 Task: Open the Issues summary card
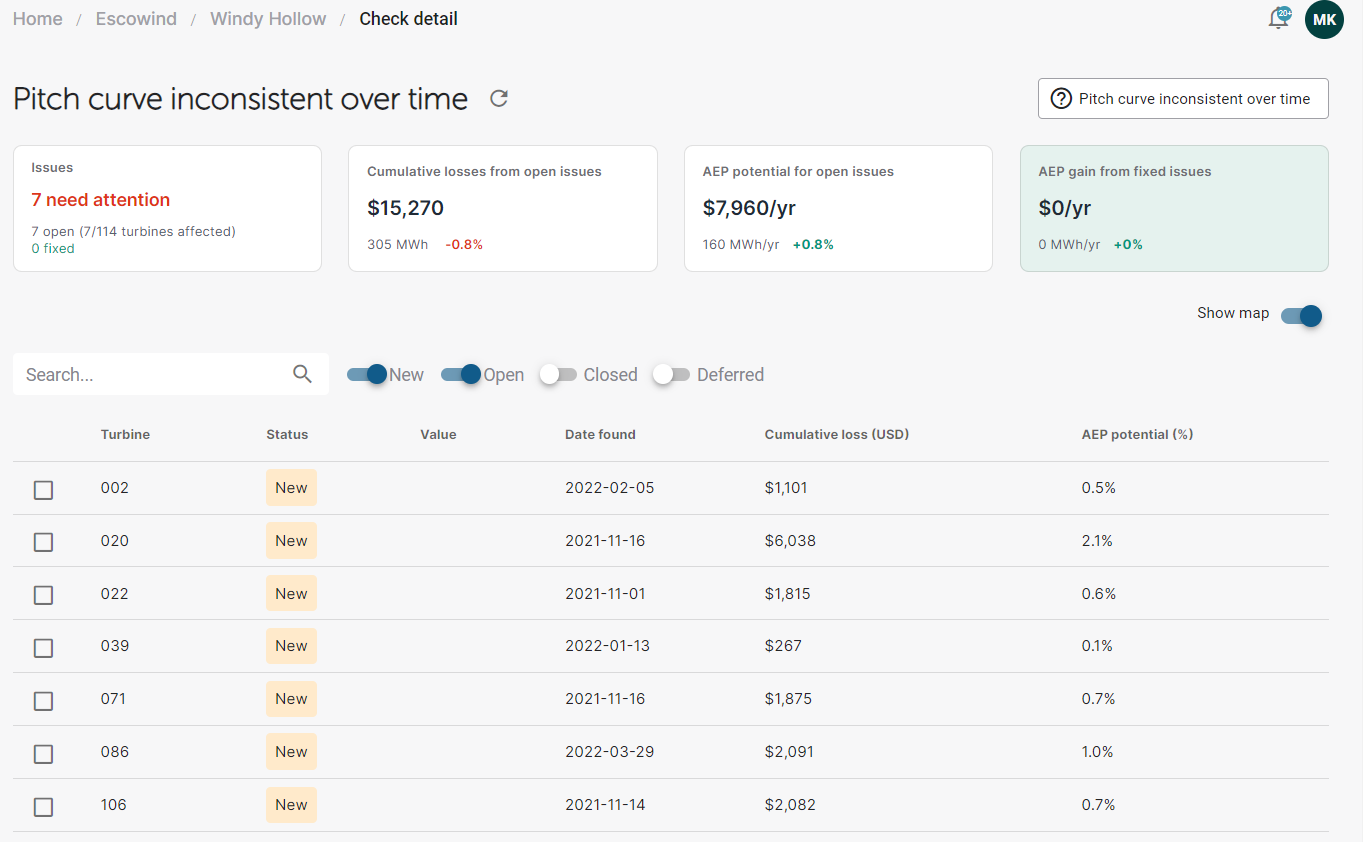coord(167,209)
